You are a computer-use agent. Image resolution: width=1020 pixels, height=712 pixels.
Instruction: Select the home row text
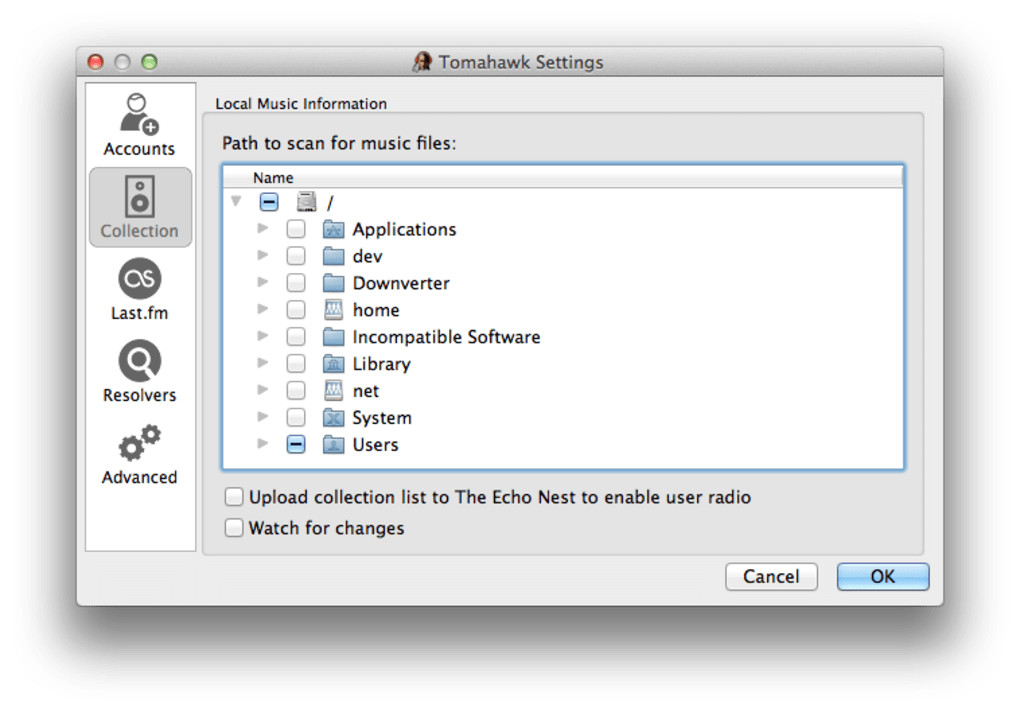click(376, 310)
